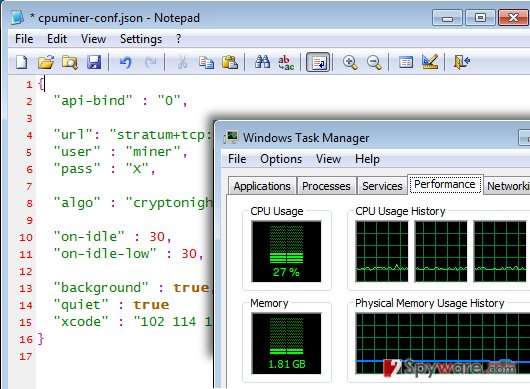530x389 pixels.
Task: Click the closing brace on line 16
Action: [41, 338]
